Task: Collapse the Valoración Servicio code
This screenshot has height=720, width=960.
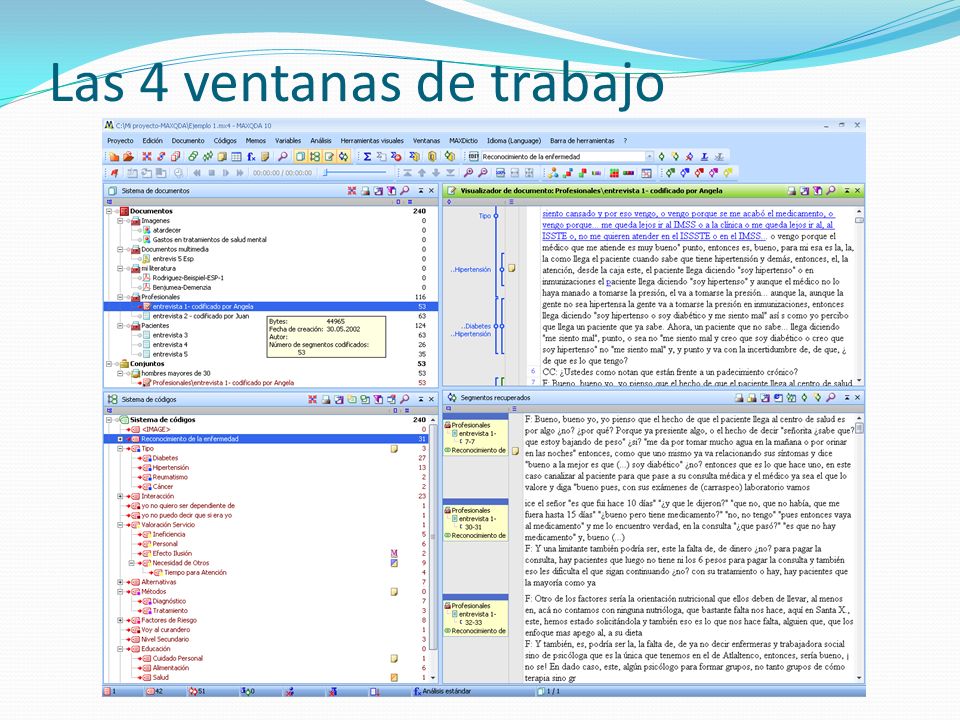Action: coord(120,525)
